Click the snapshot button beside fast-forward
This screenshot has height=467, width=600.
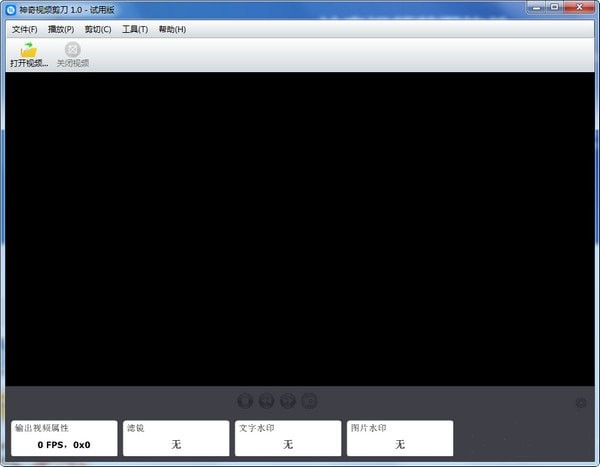coord(310,401)
